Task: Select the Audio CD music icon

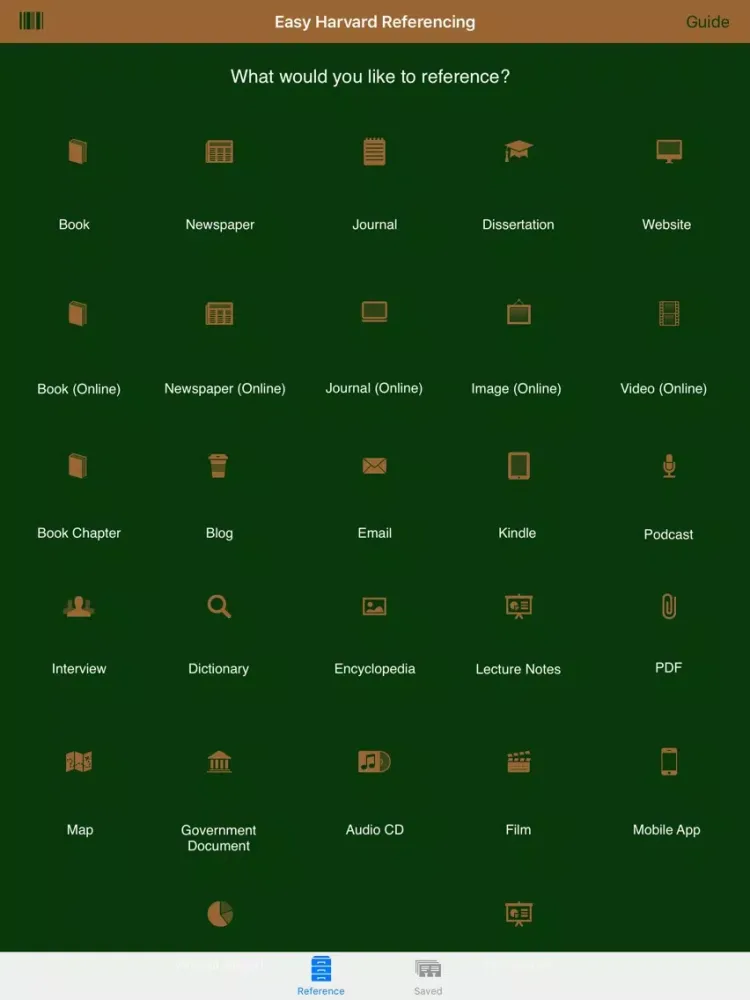Action: tap(374, 761)
